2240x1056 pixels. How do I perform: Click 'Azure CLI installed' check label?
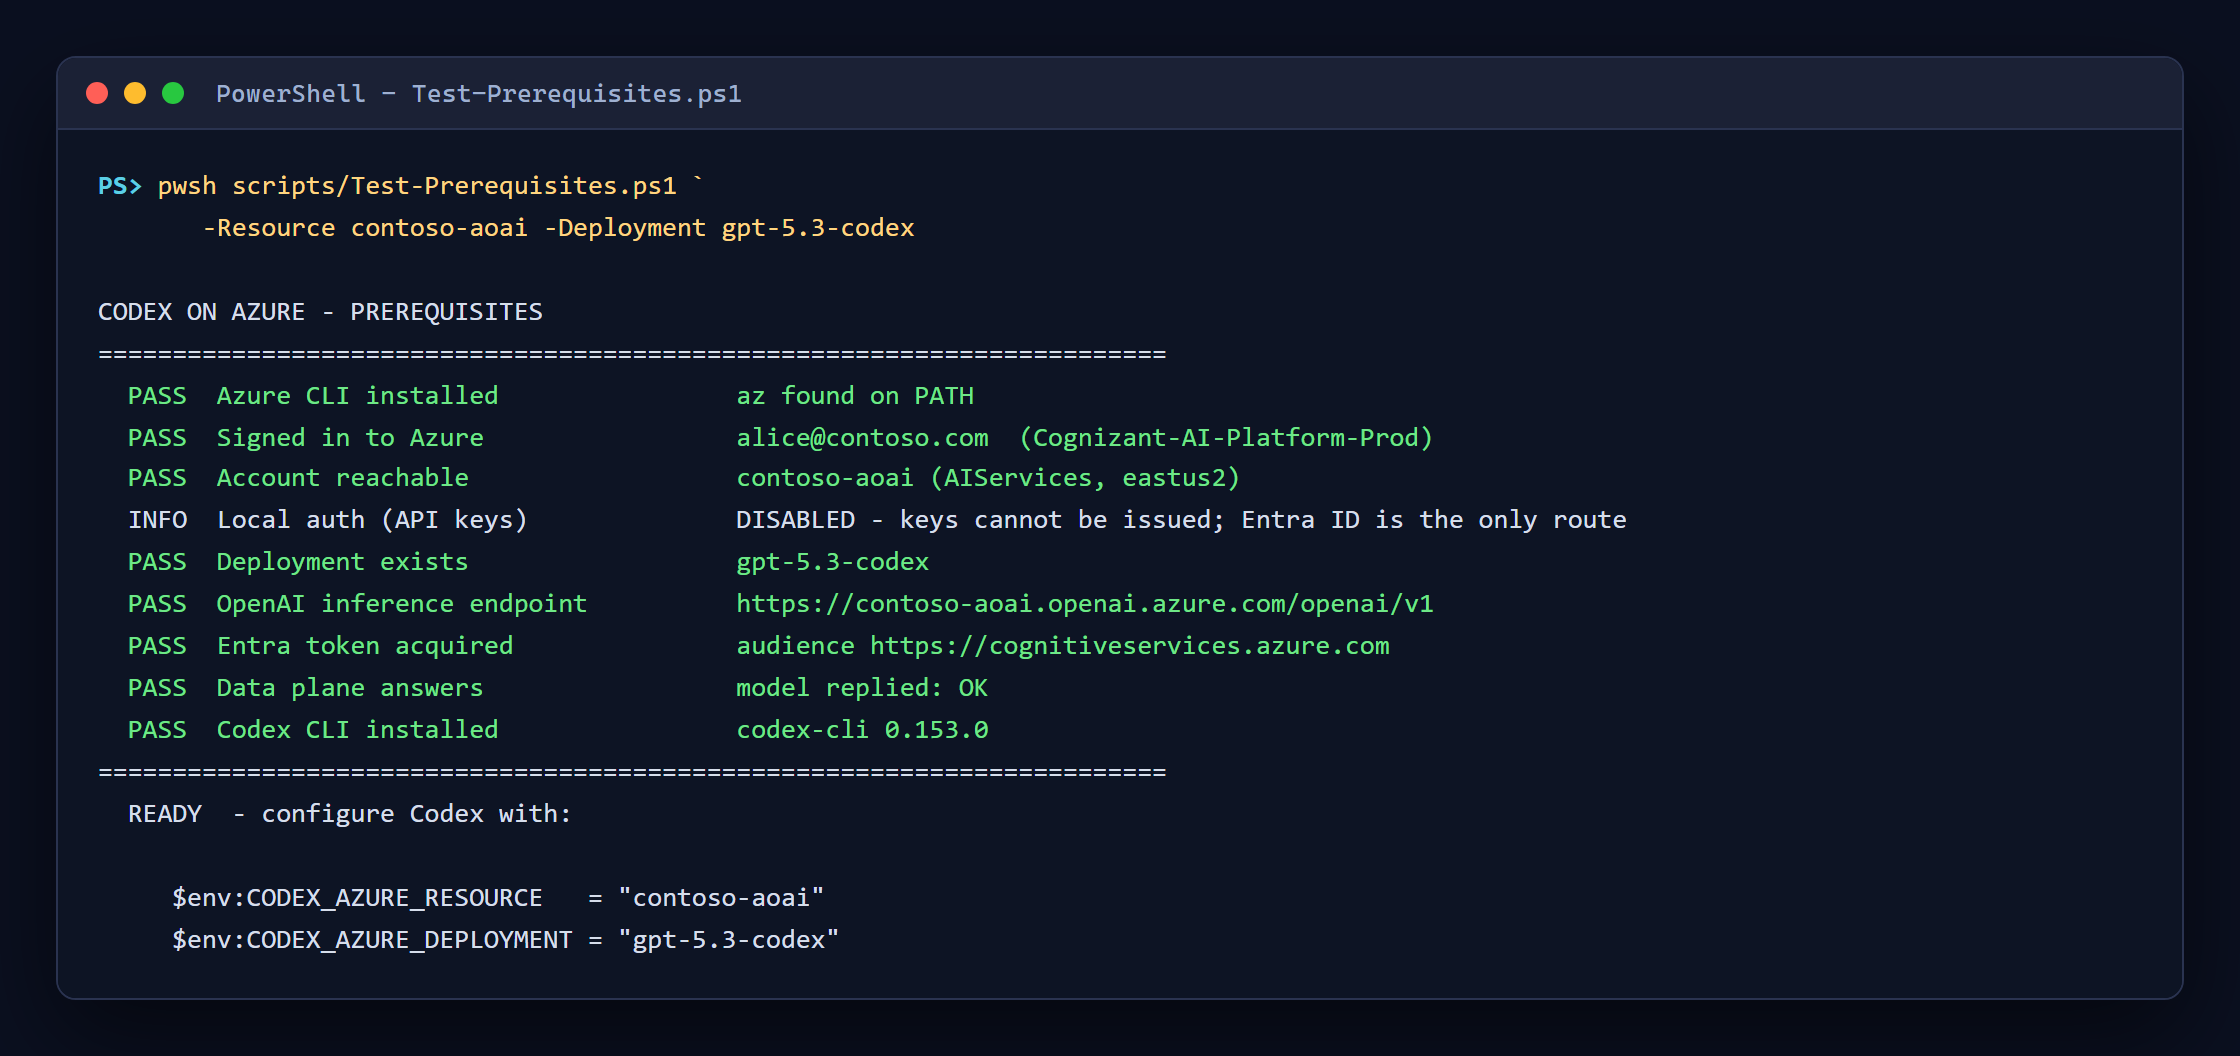coord(357,396)
